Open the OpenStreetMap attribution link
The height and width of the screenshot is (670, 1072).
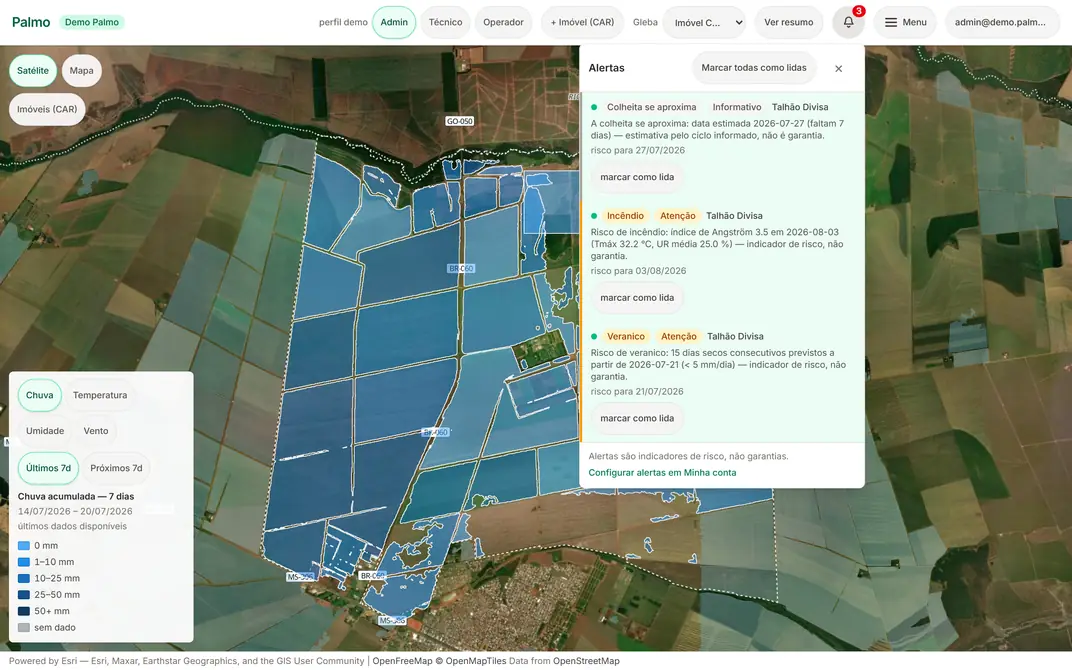[586, 661]
